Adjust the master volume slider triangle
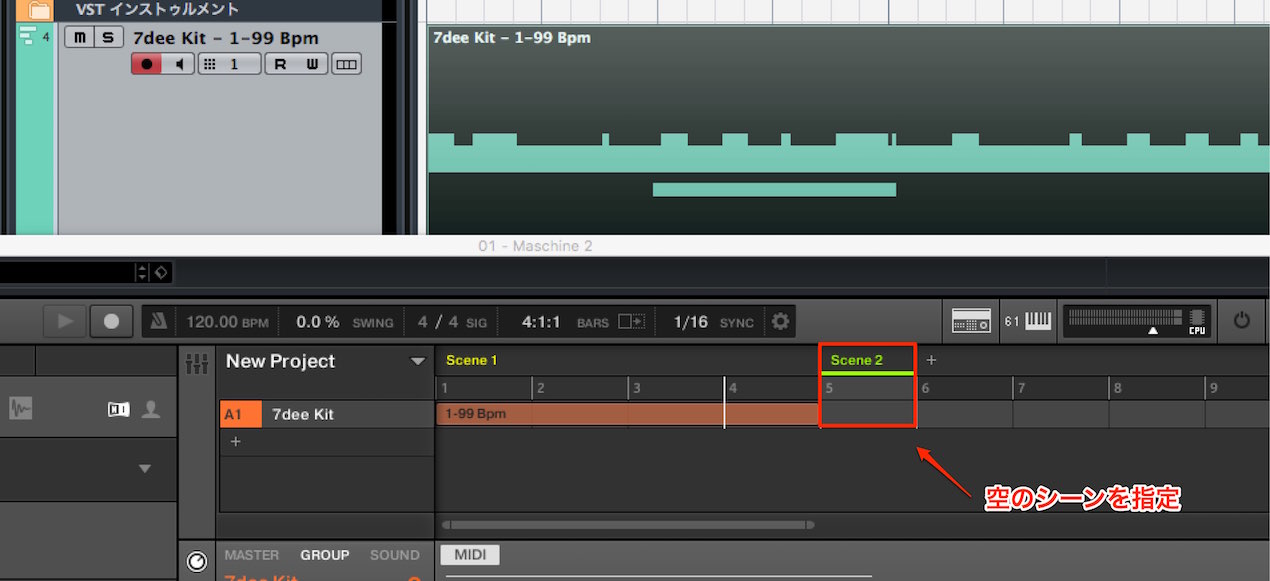The height and width of the screenshot is (581, 1270). point(1152,330)
